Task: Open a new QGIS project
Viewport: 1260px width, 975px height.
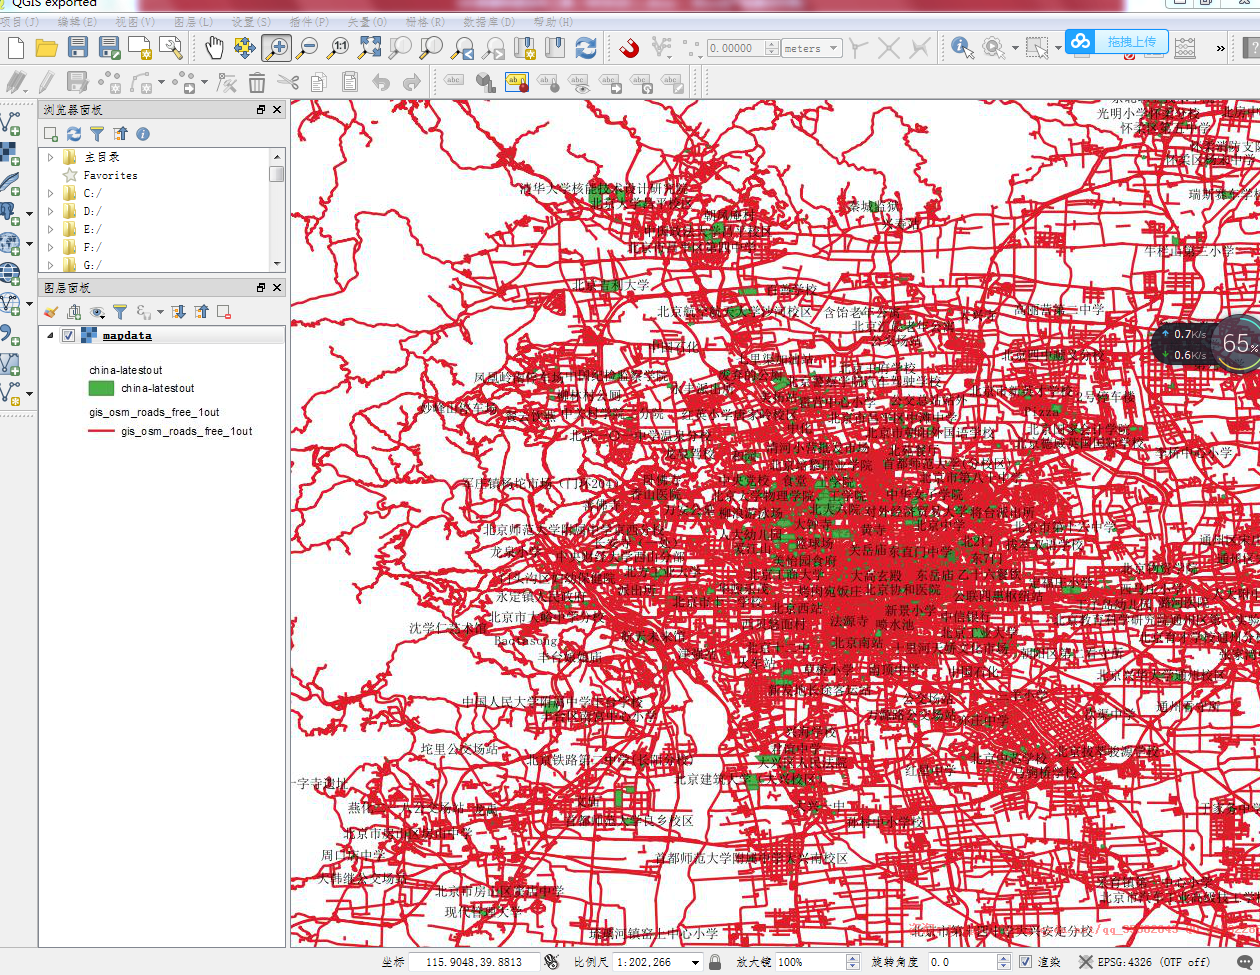Action: pos(15,46)
